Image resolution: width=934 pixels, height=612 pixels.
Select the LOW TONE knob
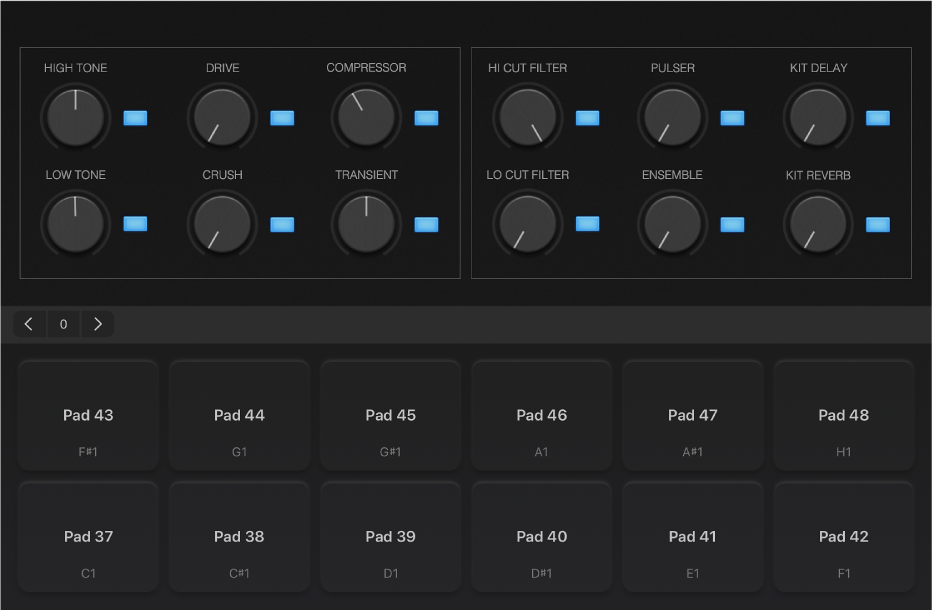click(75, 224)
